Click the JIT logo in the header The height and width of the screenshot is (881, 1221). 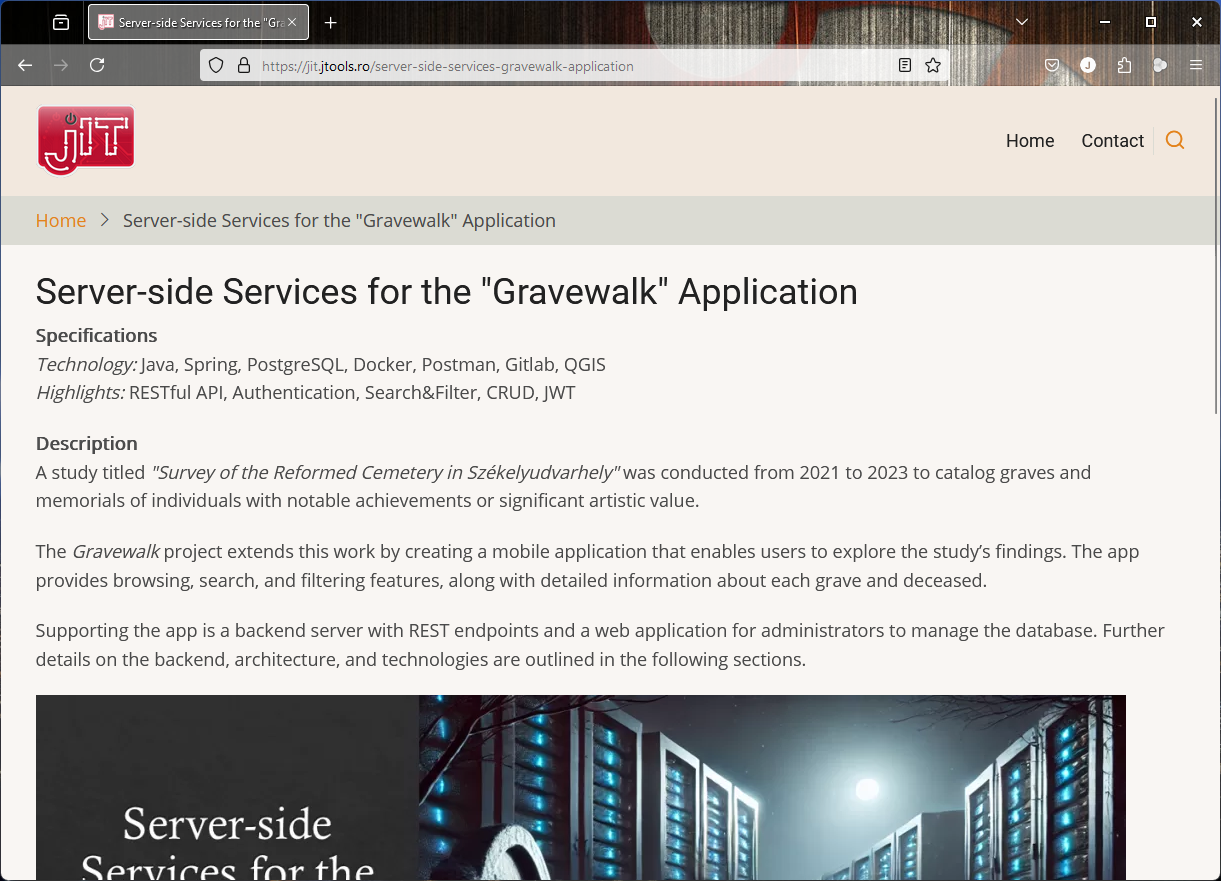(86, 141)
